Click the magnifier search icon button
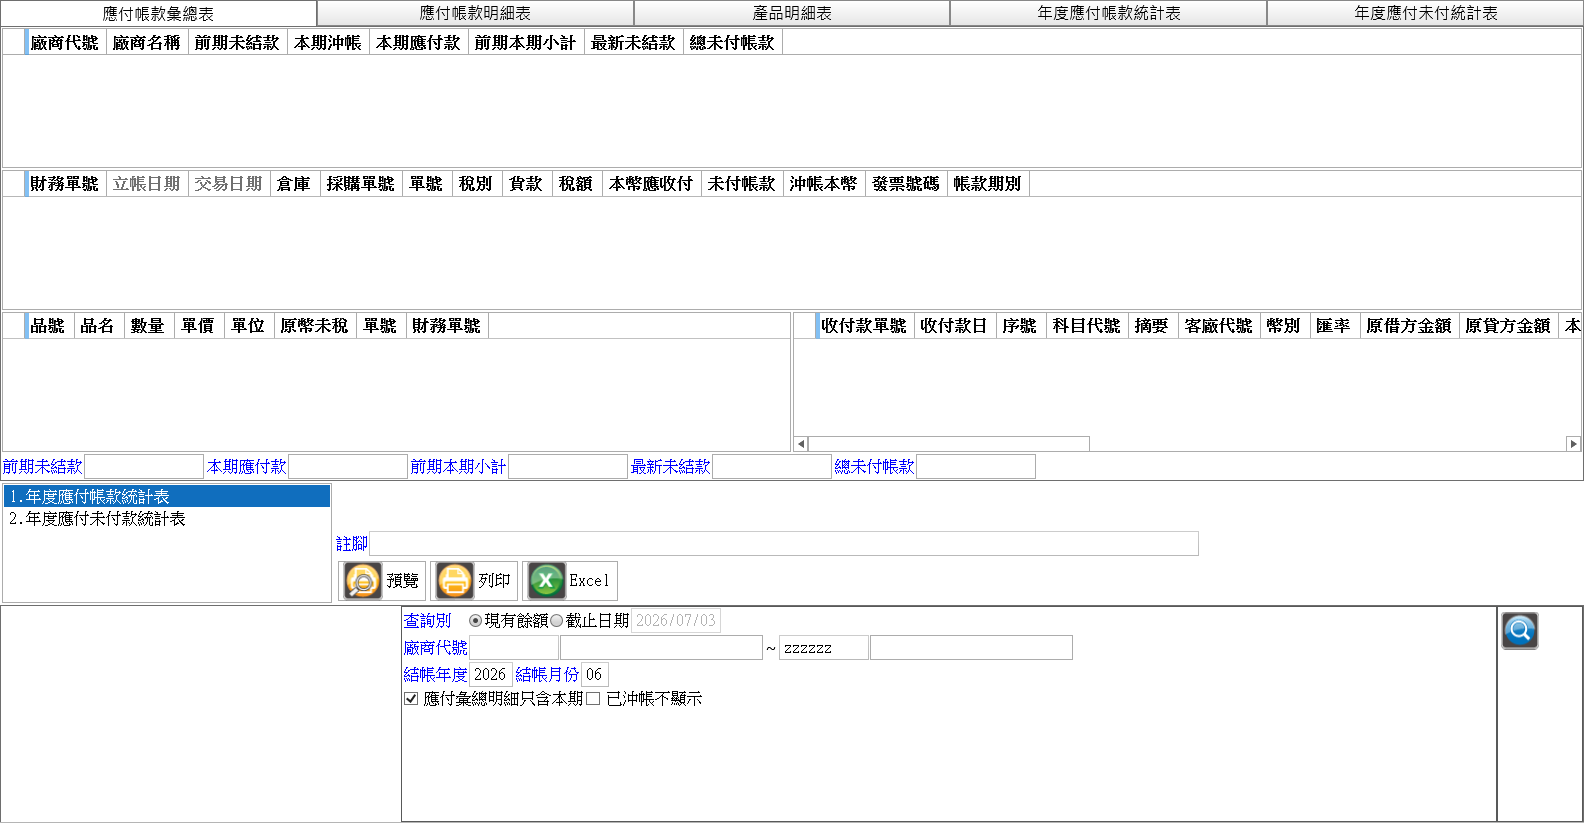Screen dimensions: 1584x823 [x=1519, y=631]
